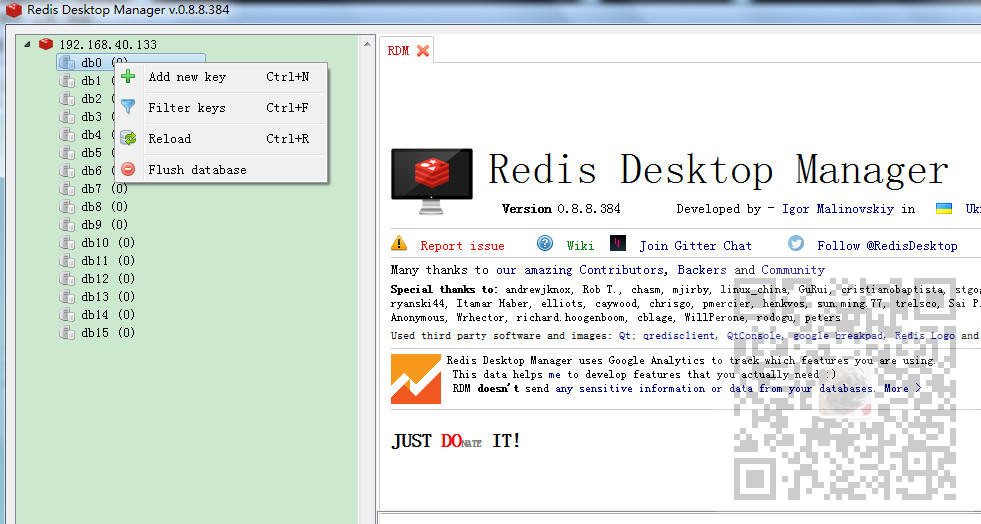The image size is (981, 524).
Task: Select the 192.168.40.133 connection row
Action: [98, 44]
